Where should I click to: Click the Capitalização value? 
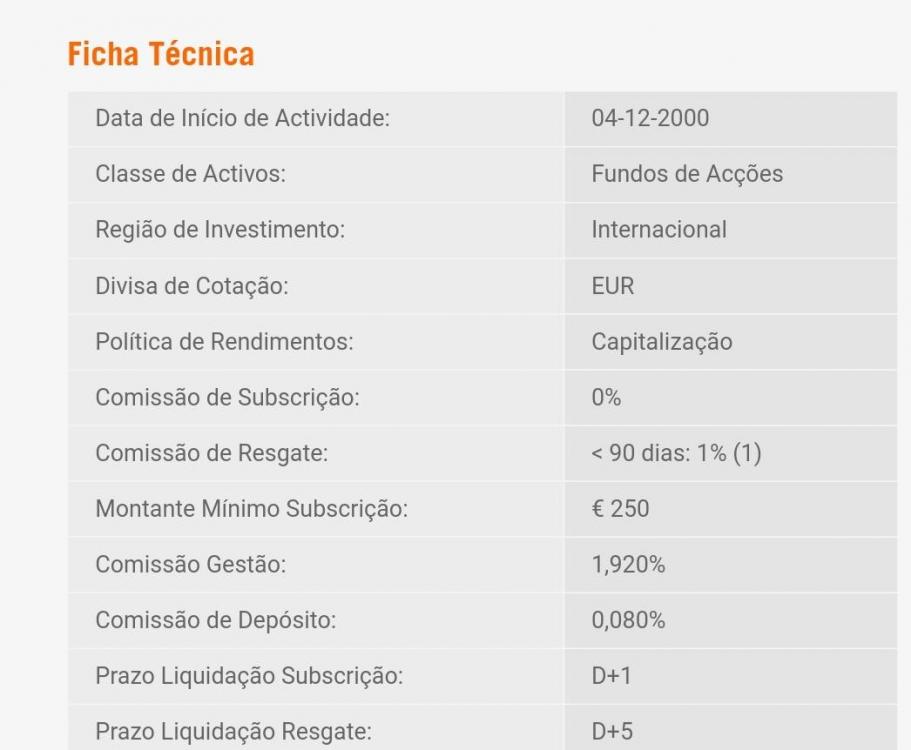coord(662,342)
